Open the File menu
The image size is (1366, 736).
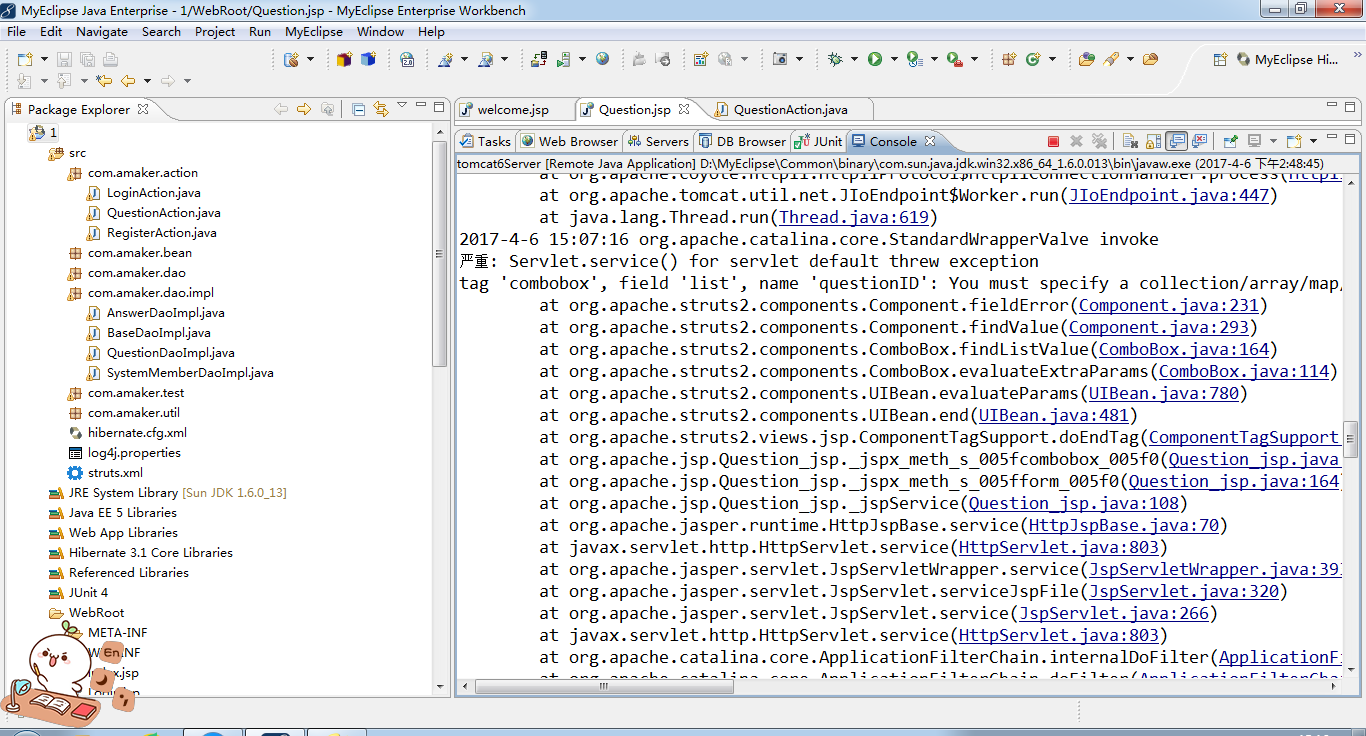(x=16, y=31)
